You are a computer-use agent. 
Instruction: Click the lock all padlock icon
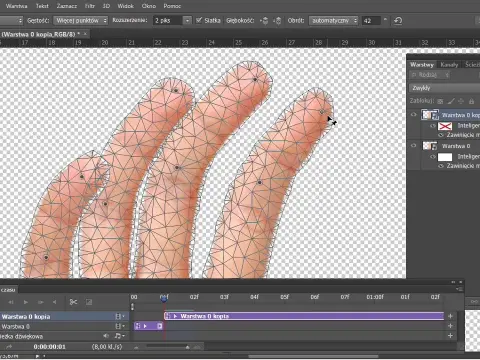click(471, 101)
